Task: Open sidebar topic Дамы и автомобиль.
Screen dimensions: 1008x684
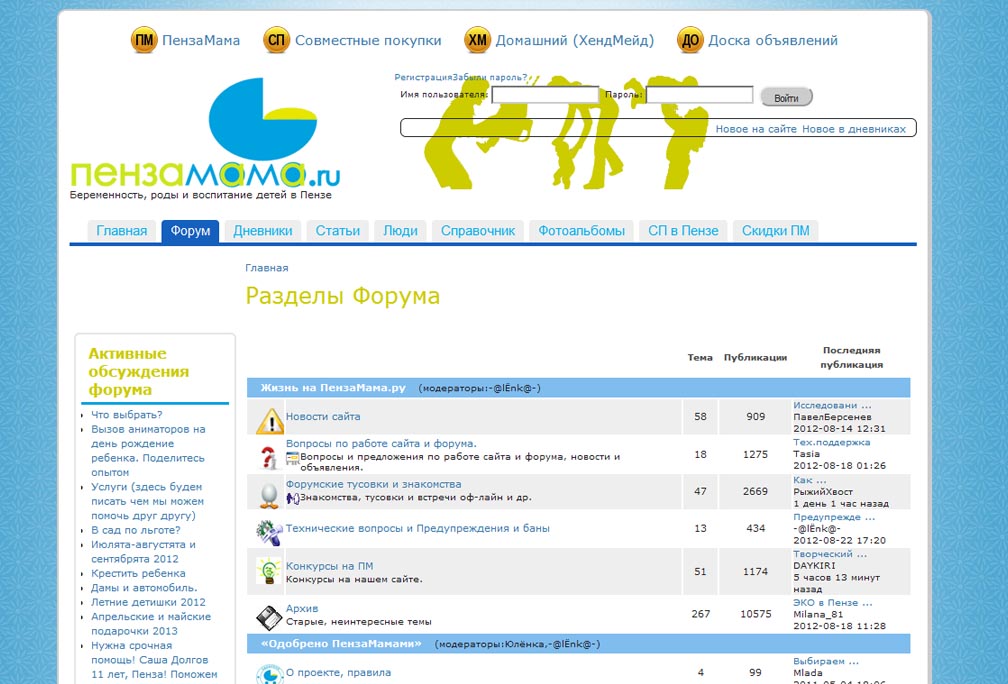Action: click(x=144, y=588)
